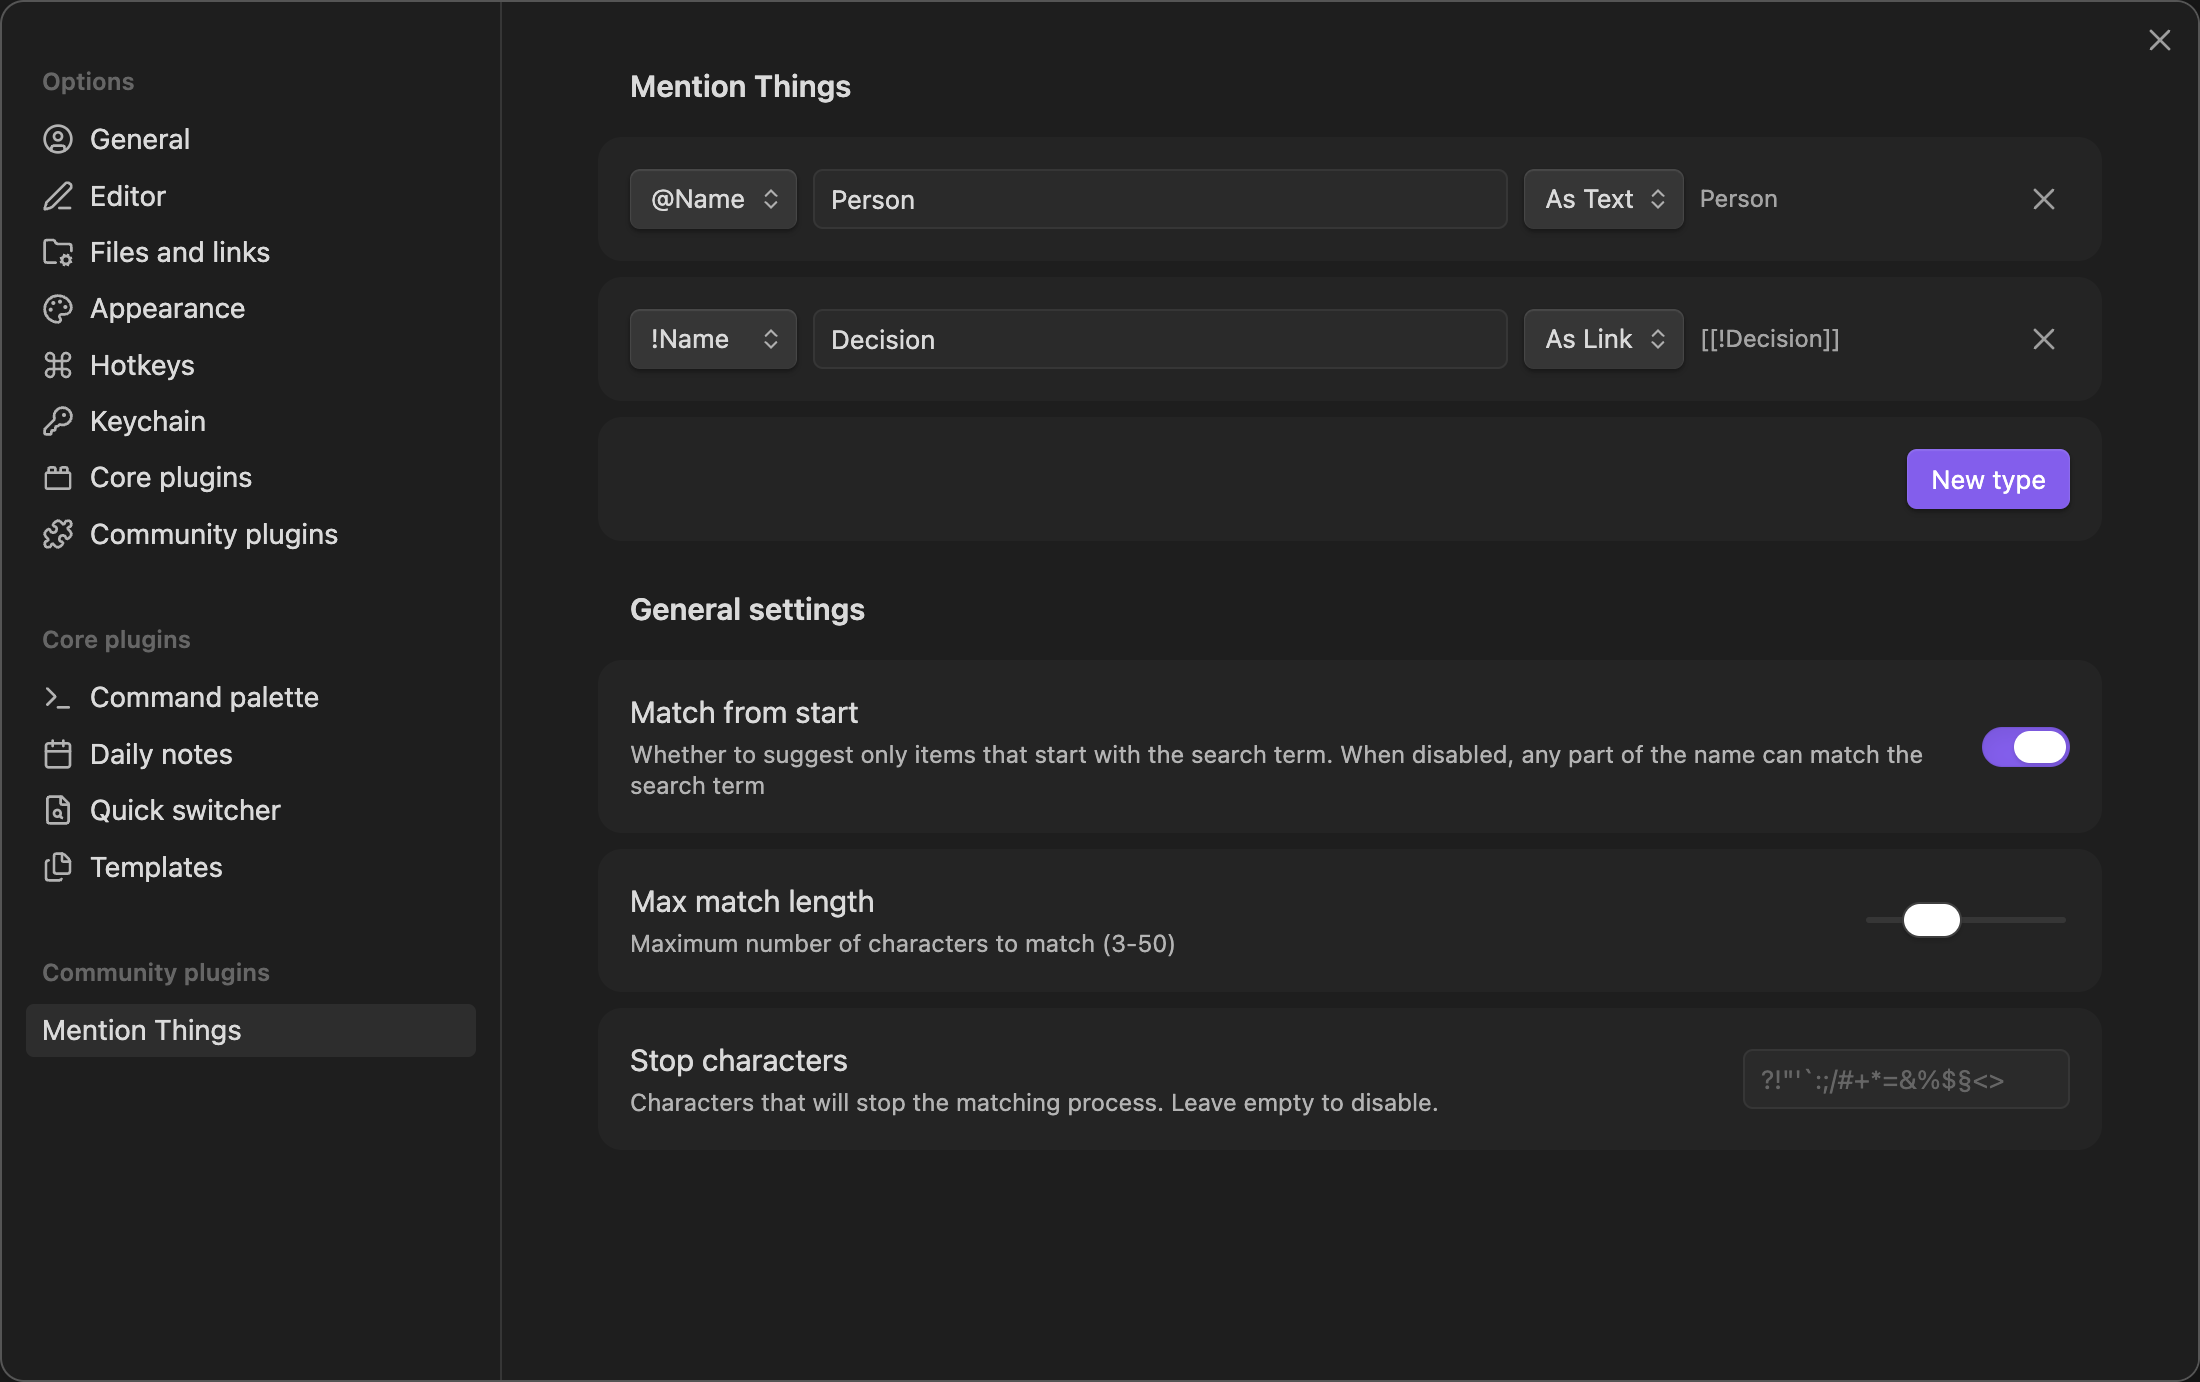
Task: Open the !Name trigger dropdown
Action: 713,339
